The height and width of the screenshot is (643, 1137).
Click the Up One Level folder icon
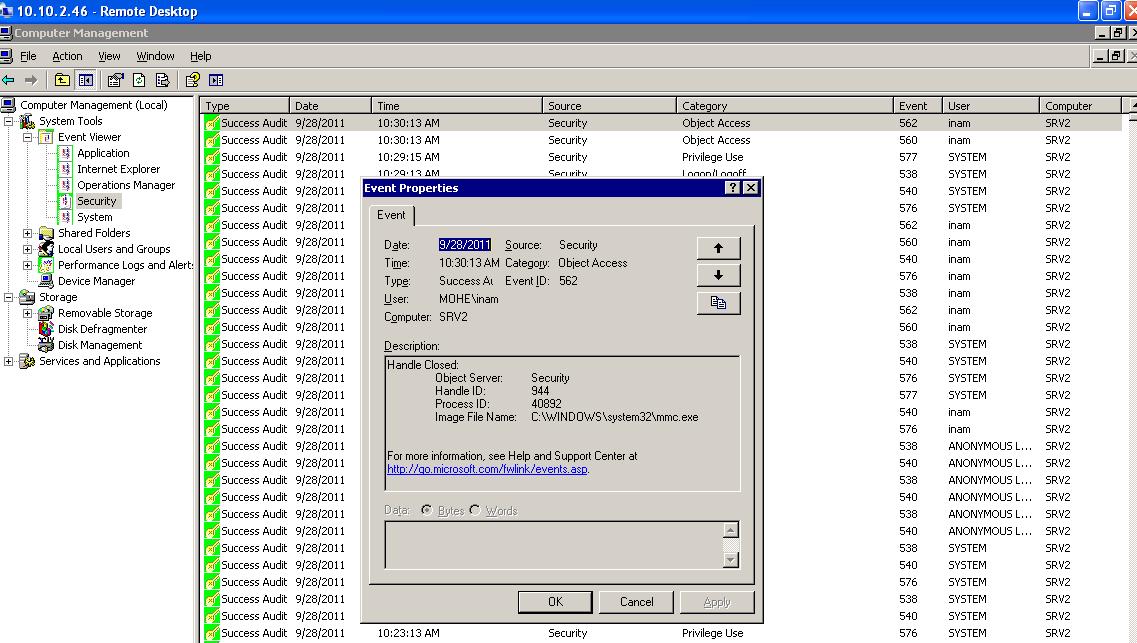coord(62,81)
